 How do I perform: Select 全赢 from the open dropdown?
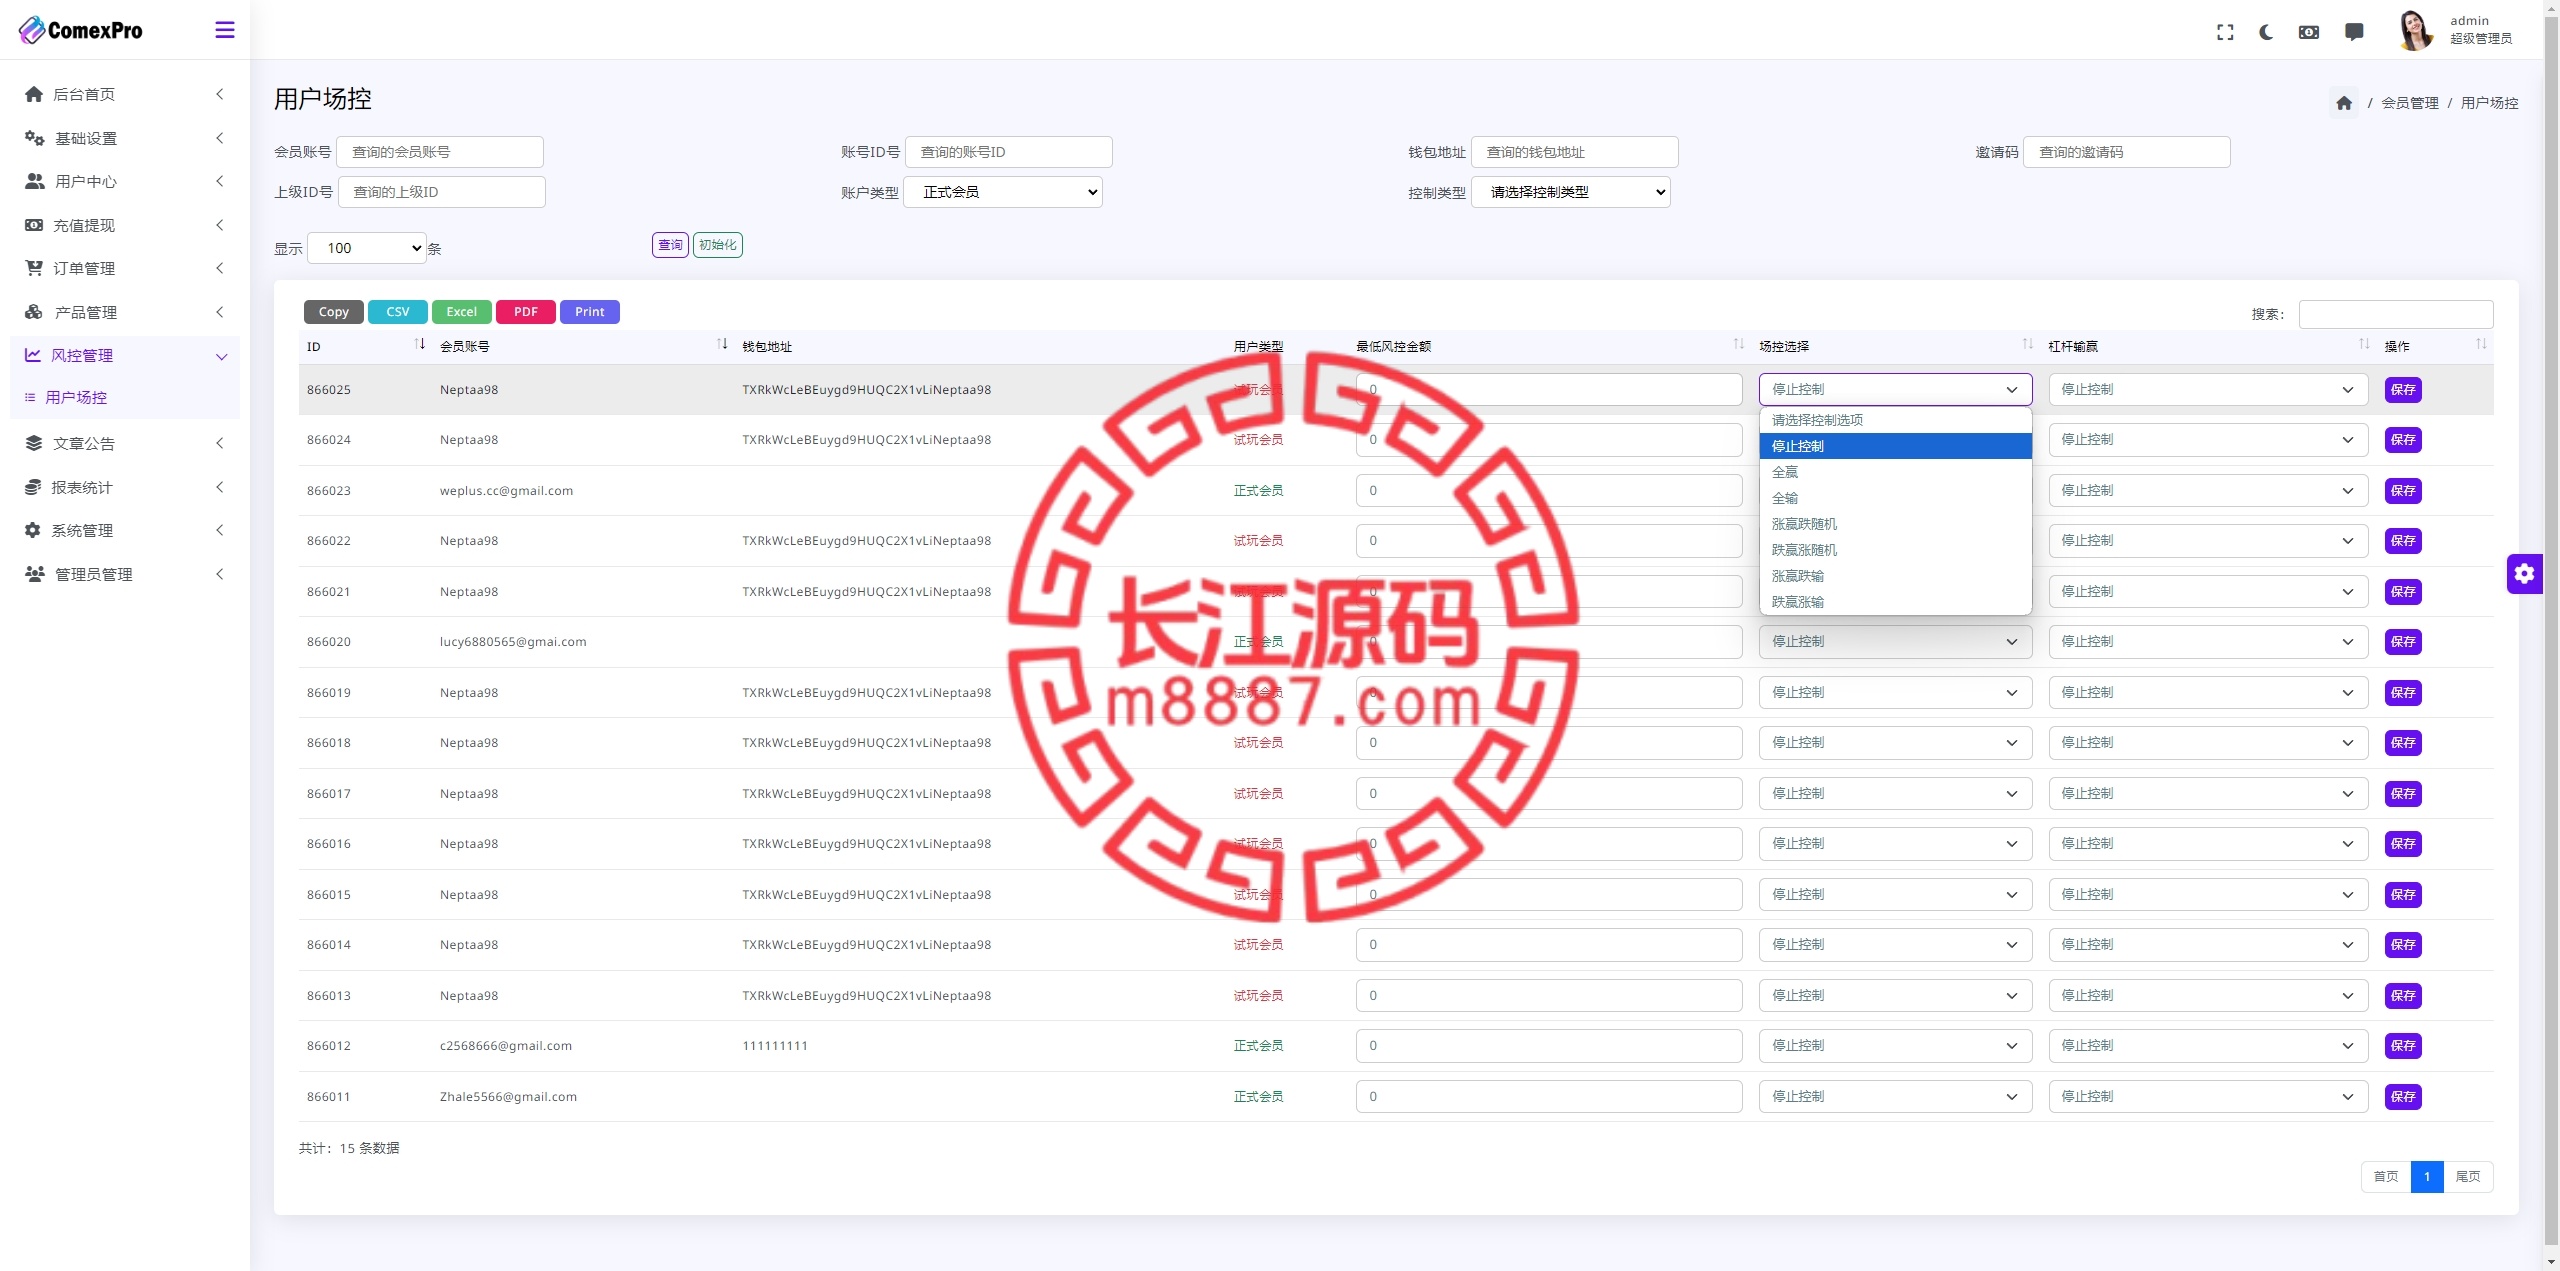tap(1895, 472)
